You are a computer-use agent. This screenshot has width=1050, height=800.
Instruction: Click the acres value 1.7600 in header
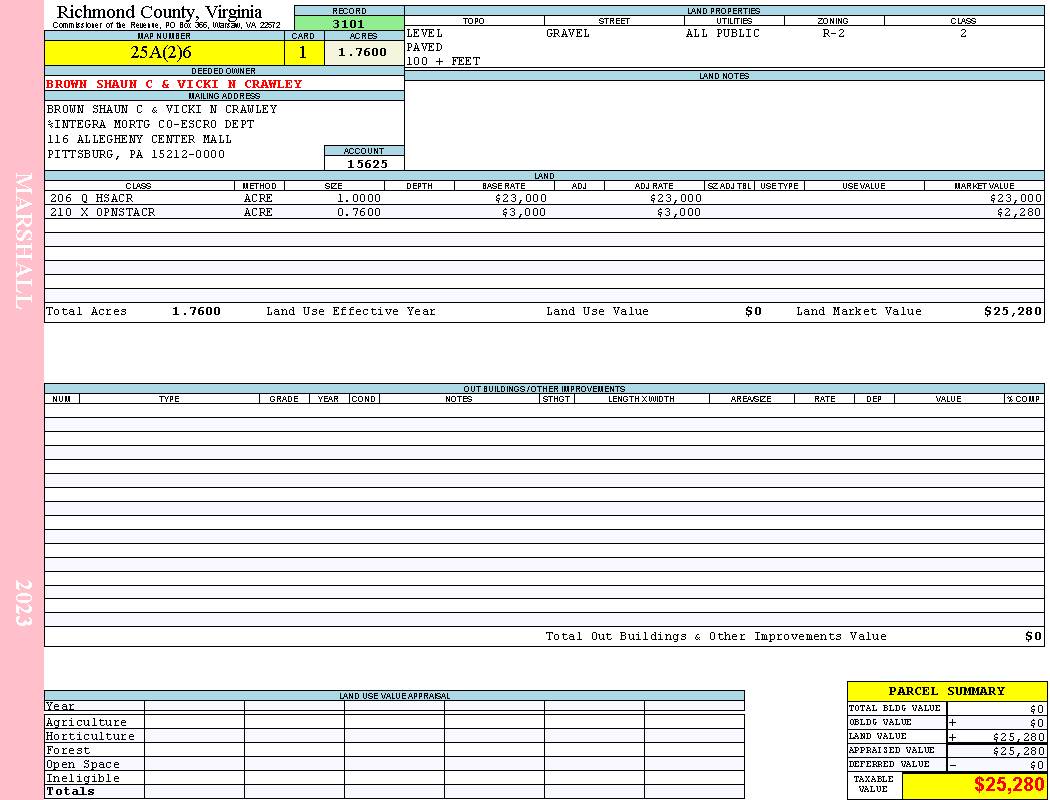tap(364, 52)
